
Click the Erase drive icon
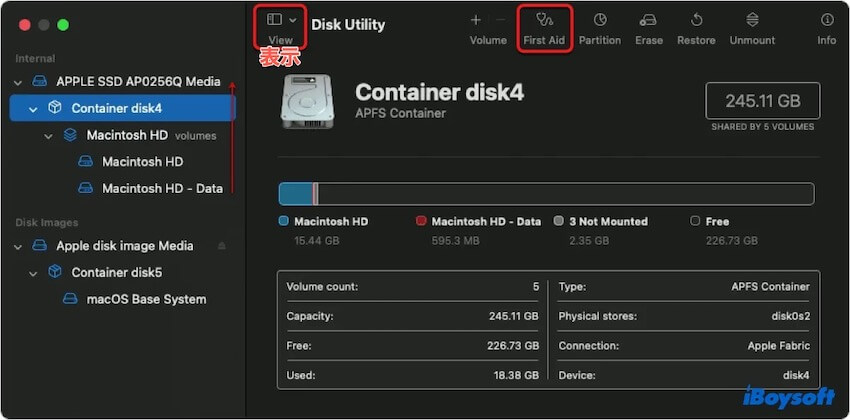coord(648,21)
